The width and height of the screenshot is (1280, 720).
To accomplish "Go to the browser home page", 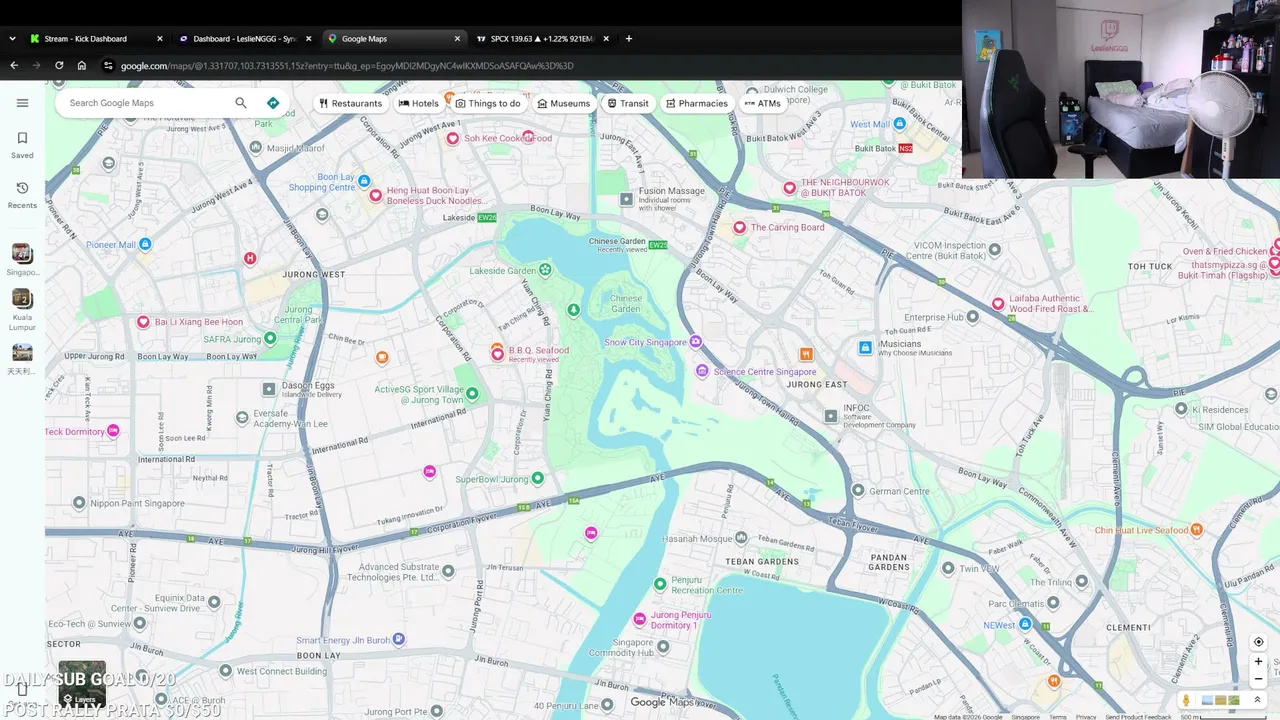I will (x=82, y=66).
